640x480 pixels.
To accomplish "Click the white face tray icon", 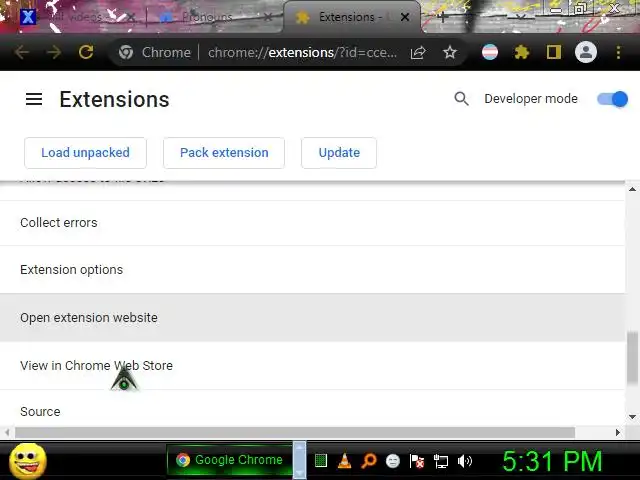I will (393, 461).
